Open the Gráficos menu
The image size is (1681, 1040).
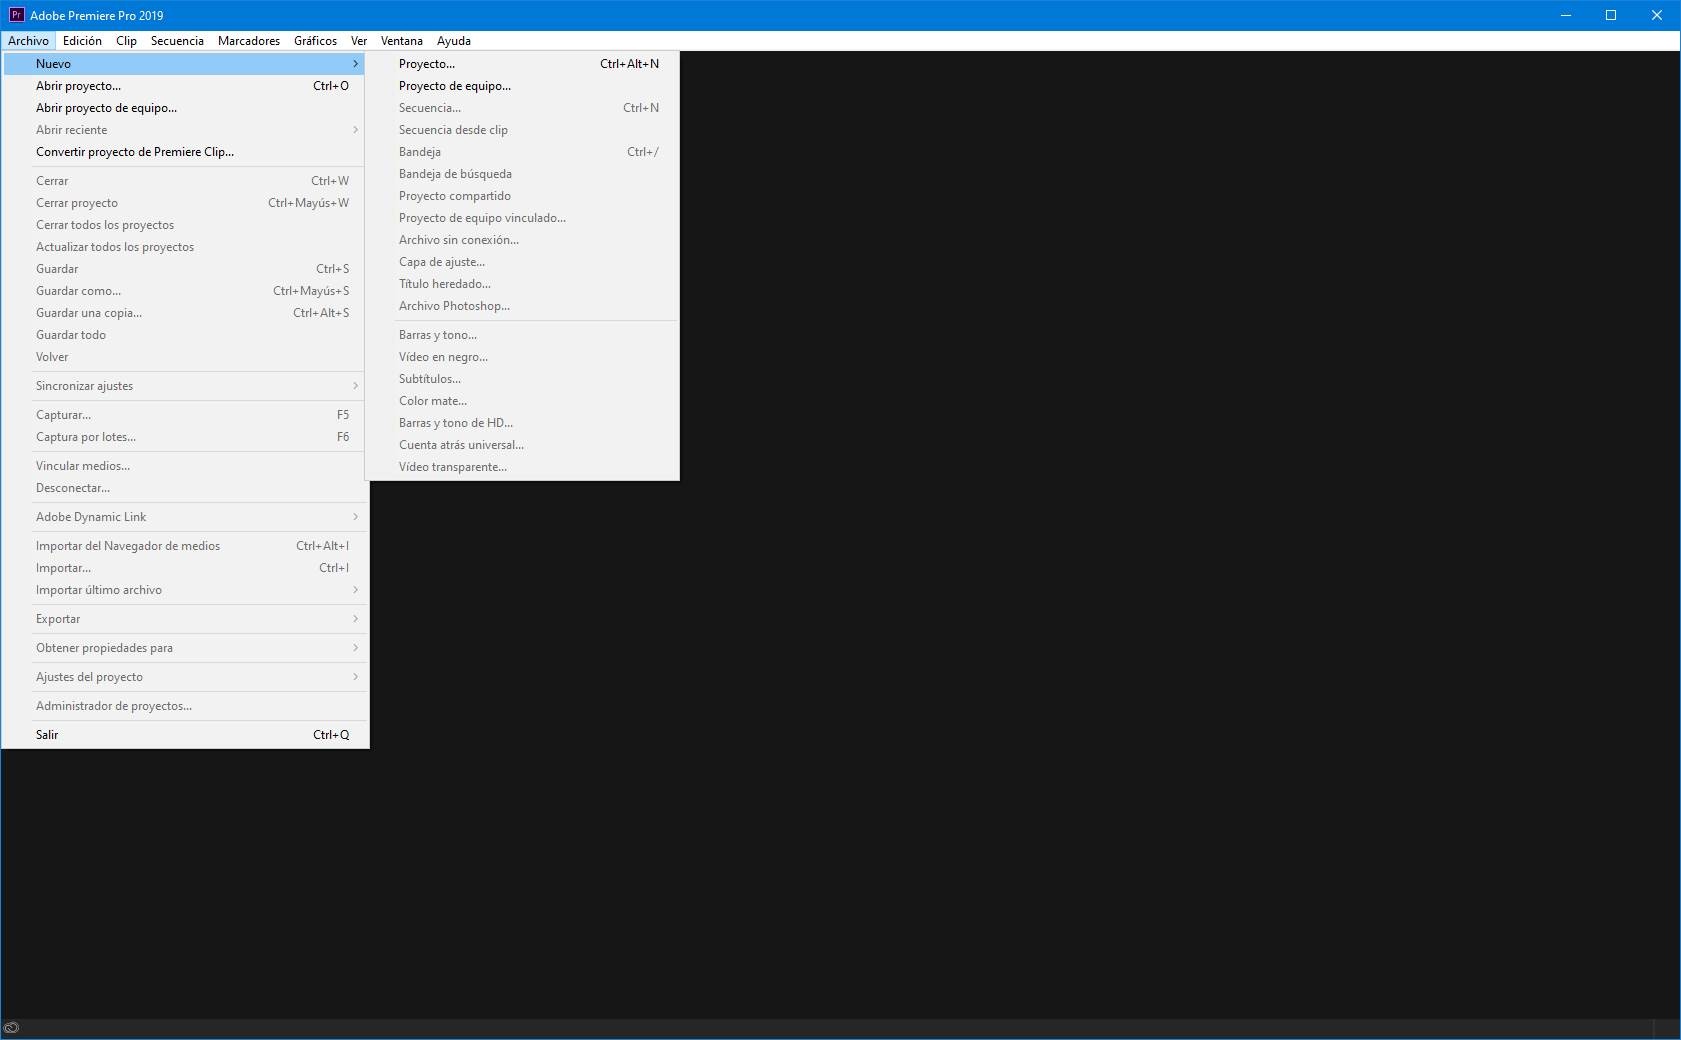pyautogui.click(x=315, y=41)
